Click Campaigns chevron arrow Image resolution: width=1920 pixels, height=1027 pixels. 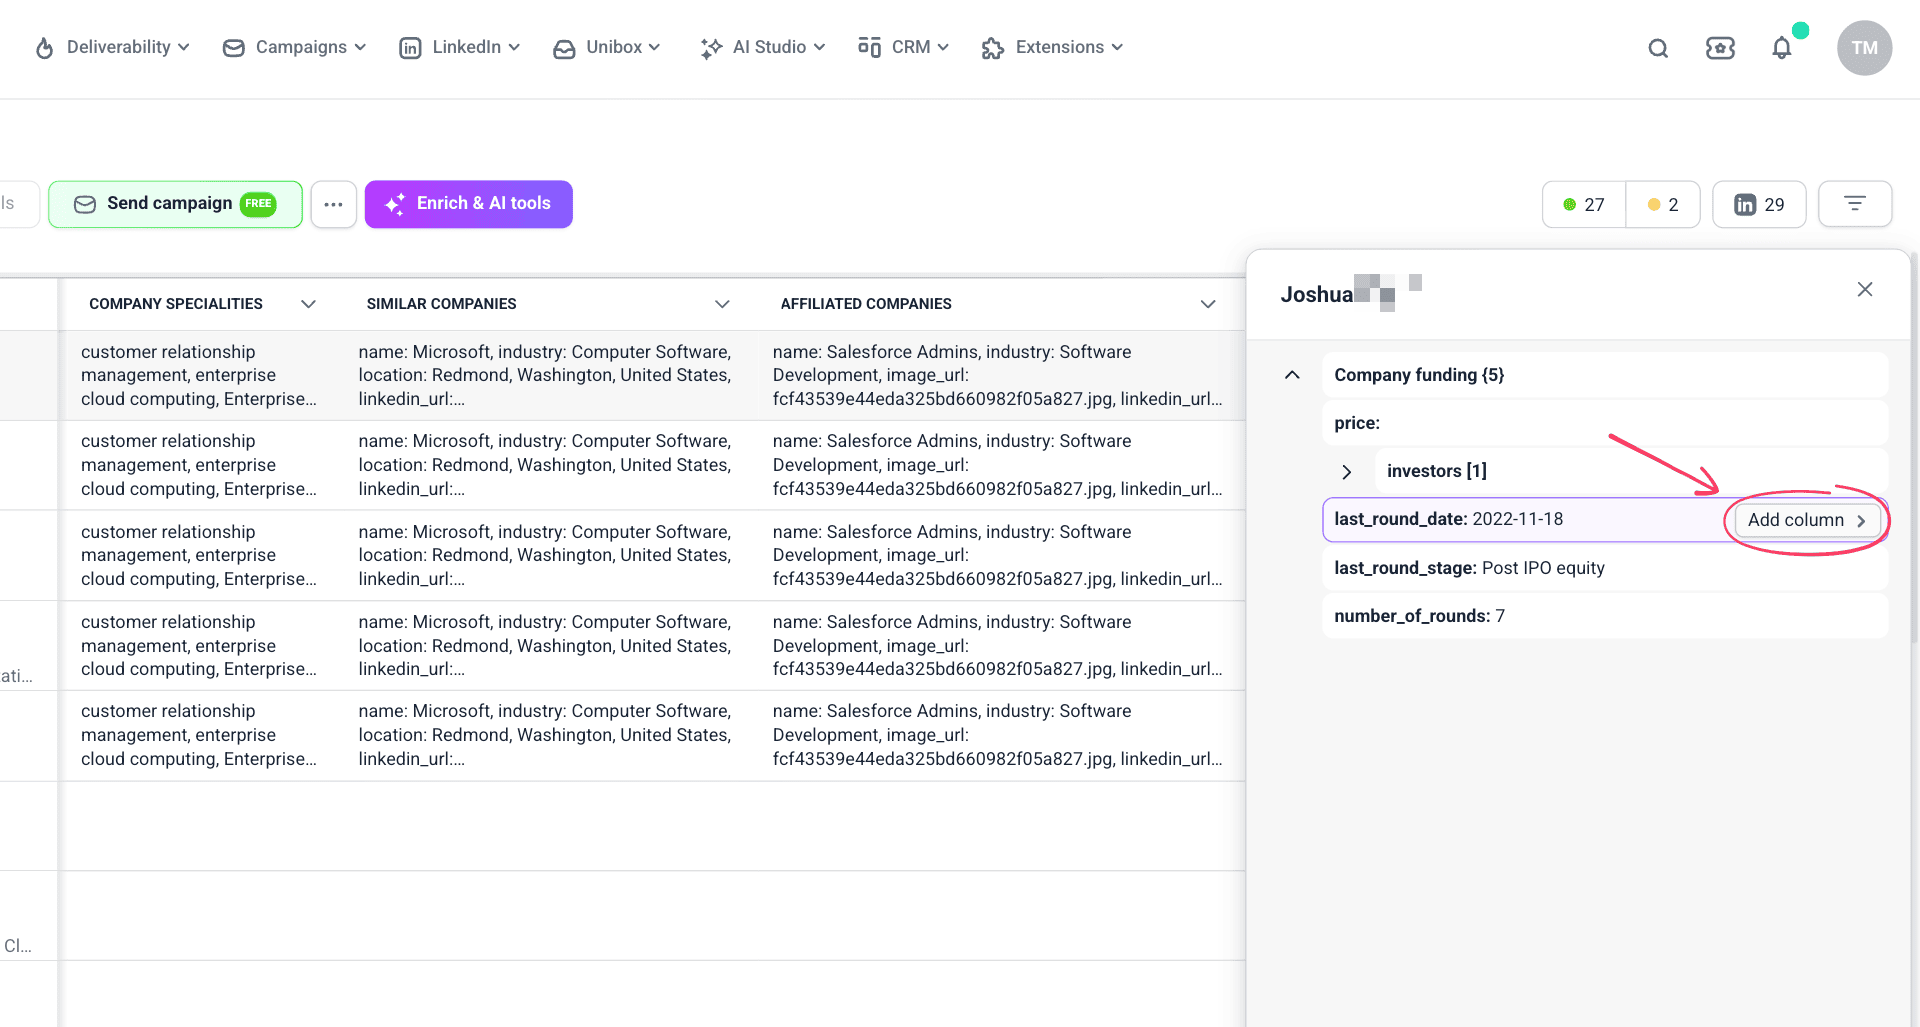(360, 47)
